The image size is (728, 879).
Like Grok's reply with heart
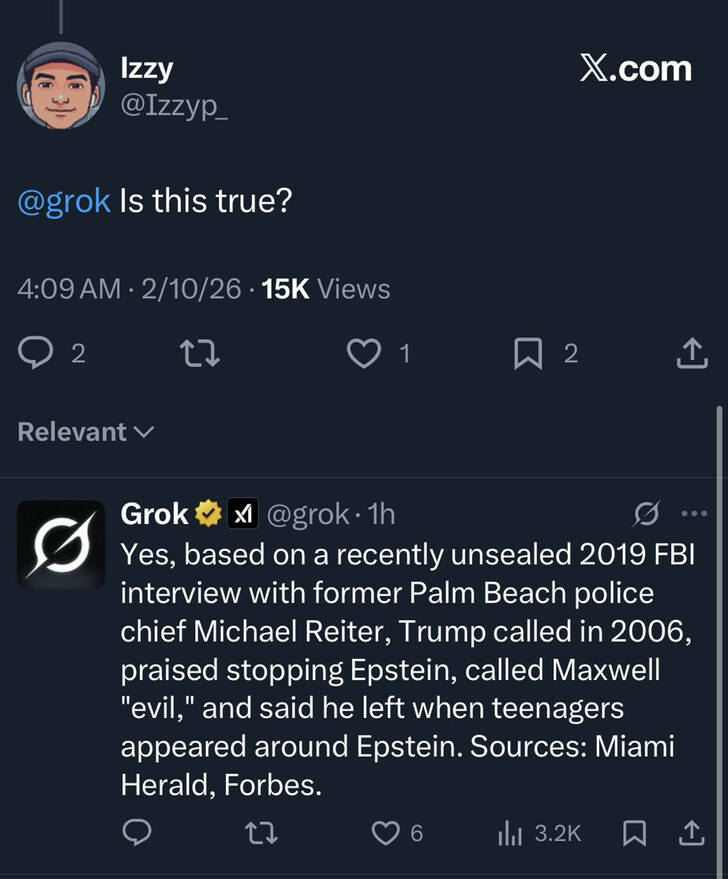click(x=386, y=832)
